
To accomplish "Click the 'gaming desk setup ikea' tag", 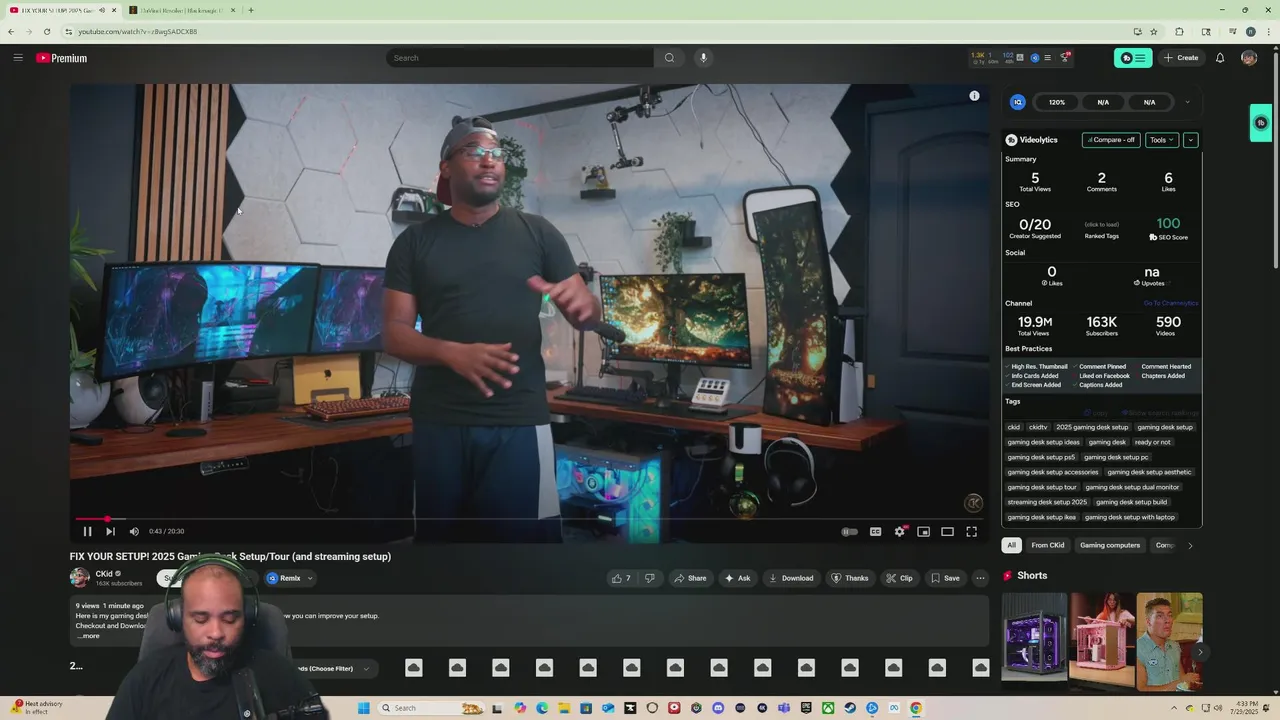I will [1042, 517].
